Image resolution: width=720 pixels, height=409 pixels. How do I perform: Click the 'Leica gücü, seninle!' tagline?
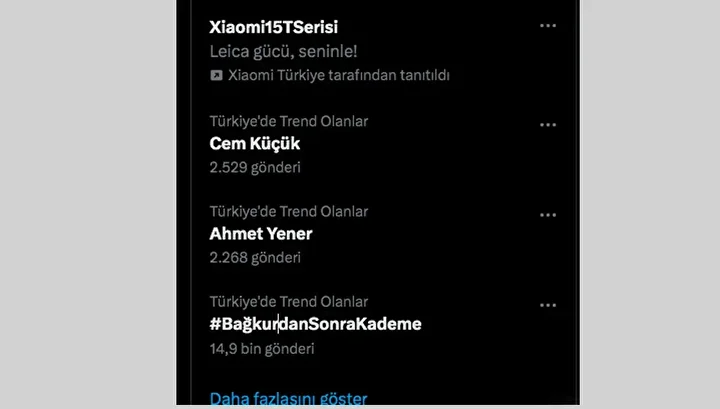point(283,51)
